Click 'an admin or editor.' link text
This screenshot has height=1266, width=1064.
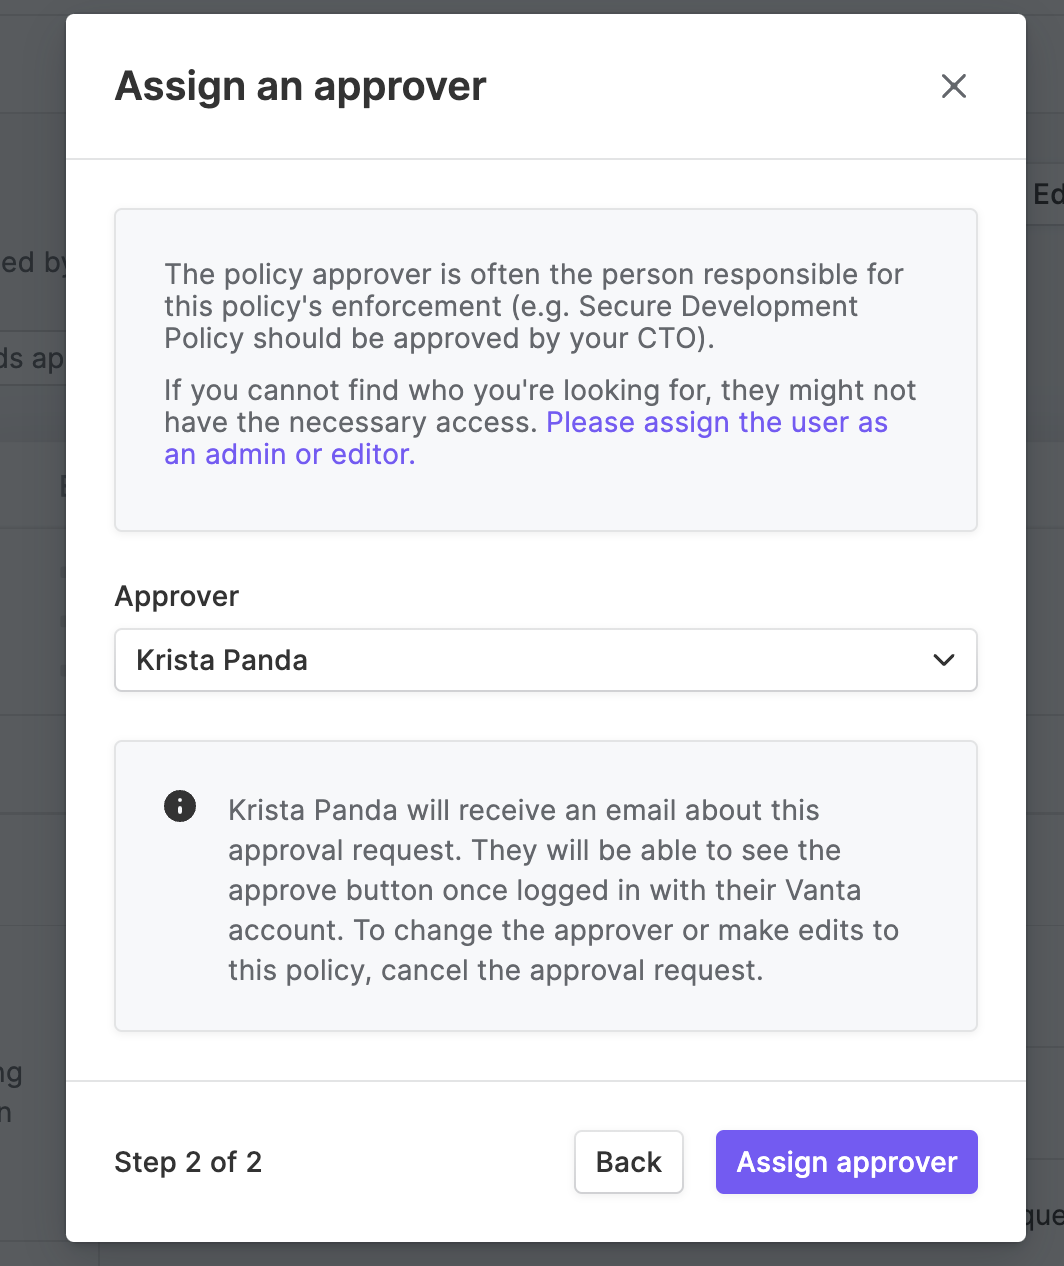point(290,454)
